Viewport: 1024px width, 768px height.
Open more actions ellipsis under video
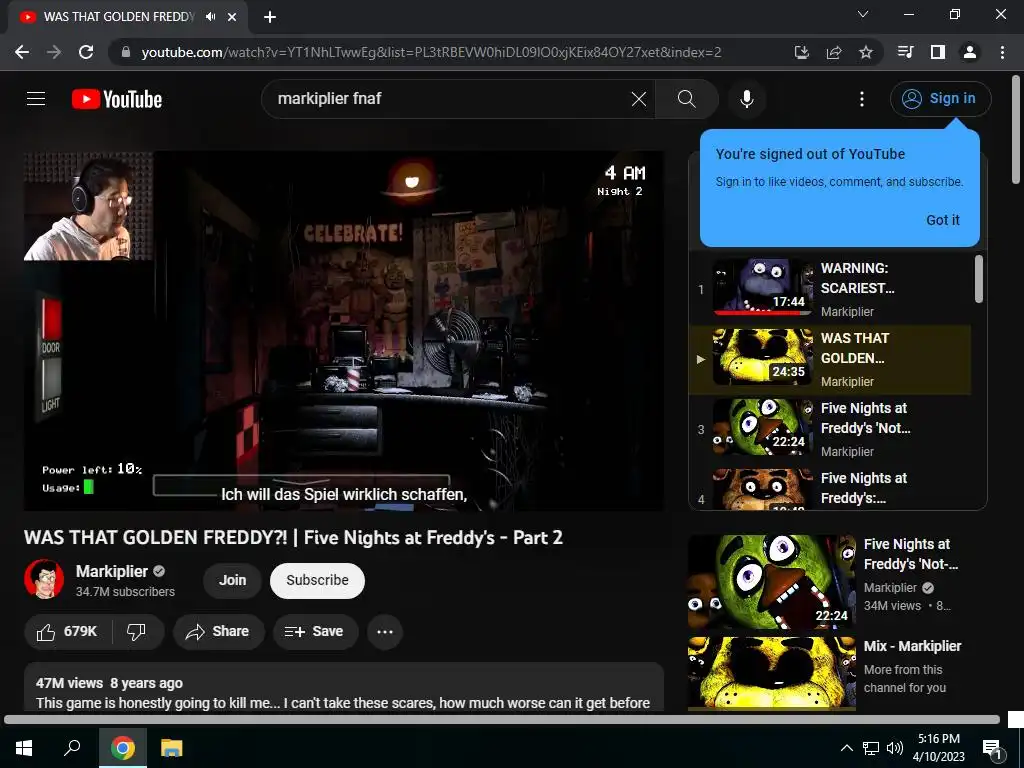385,632
